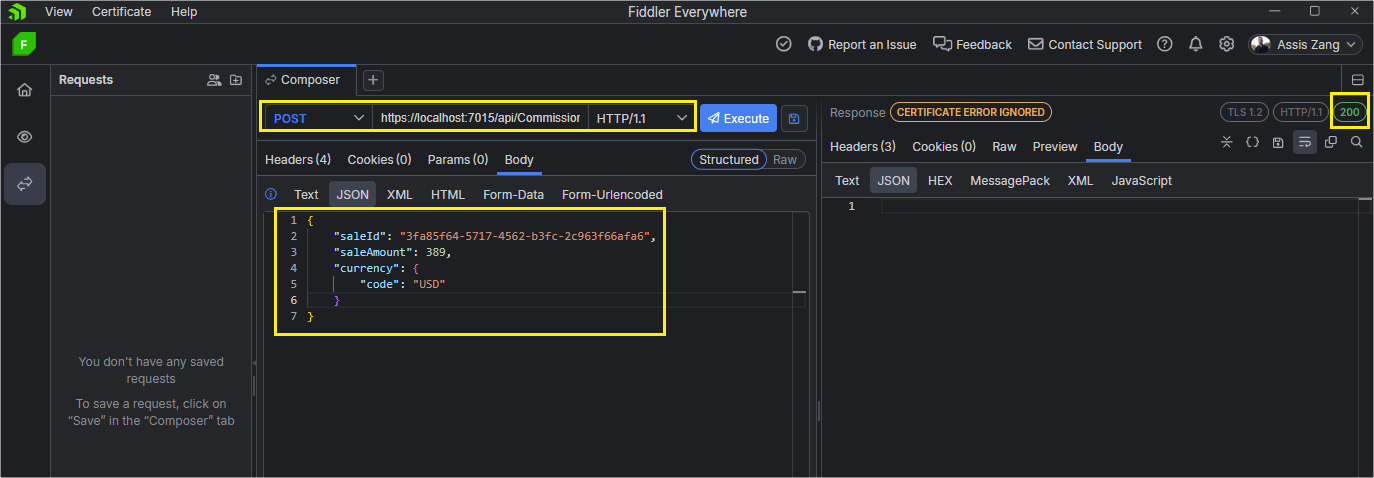Select HTML request body format
This screenshot has width=1374, height=478.
point(448,194)
